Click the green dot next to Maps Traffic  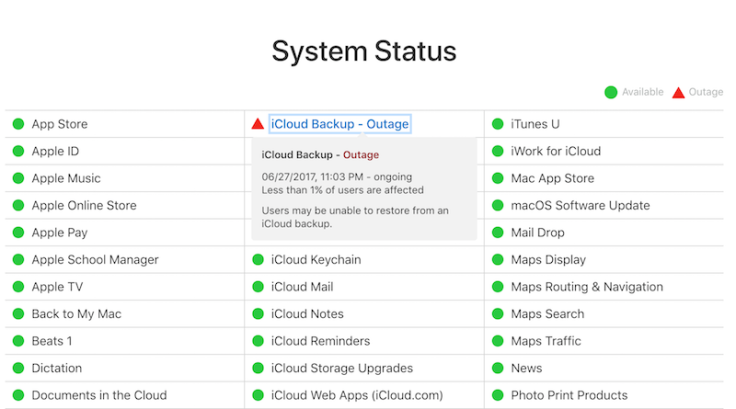(x=498, y=341)
